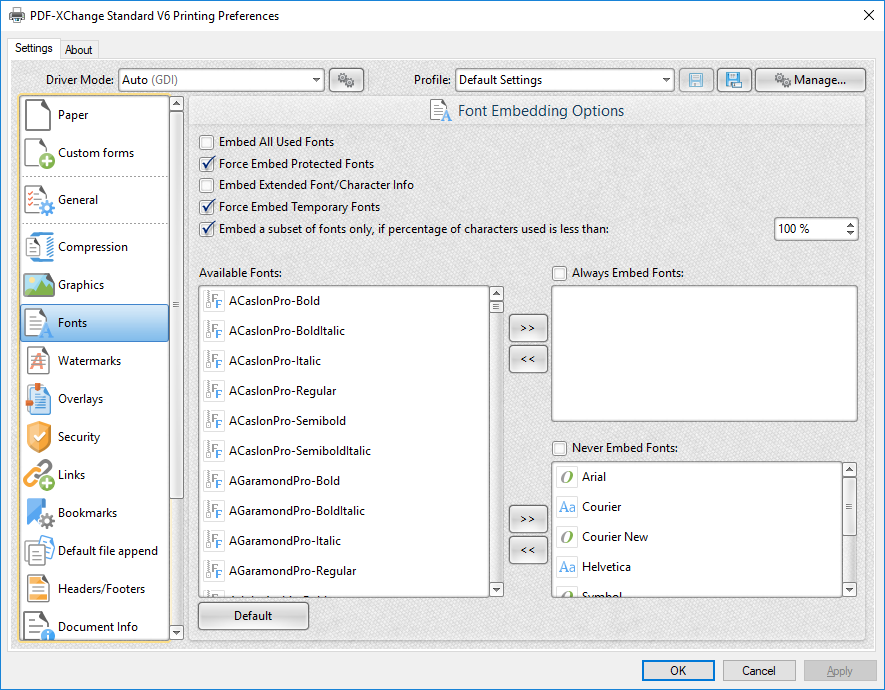Decrease the subset percentage with the down arrow

click(850, 234)
